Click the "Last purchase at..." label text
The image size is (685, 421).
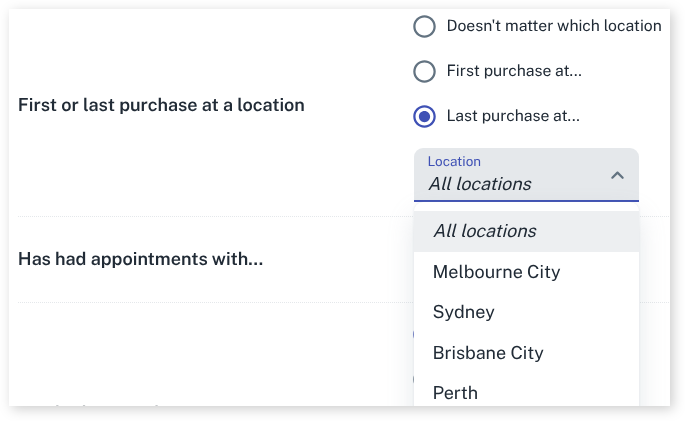click(513, 116)
